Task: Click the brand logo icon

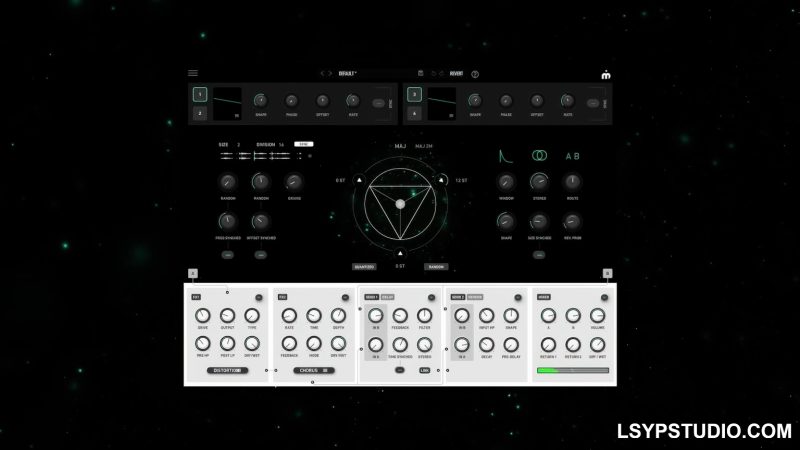Action: [606, 74]
